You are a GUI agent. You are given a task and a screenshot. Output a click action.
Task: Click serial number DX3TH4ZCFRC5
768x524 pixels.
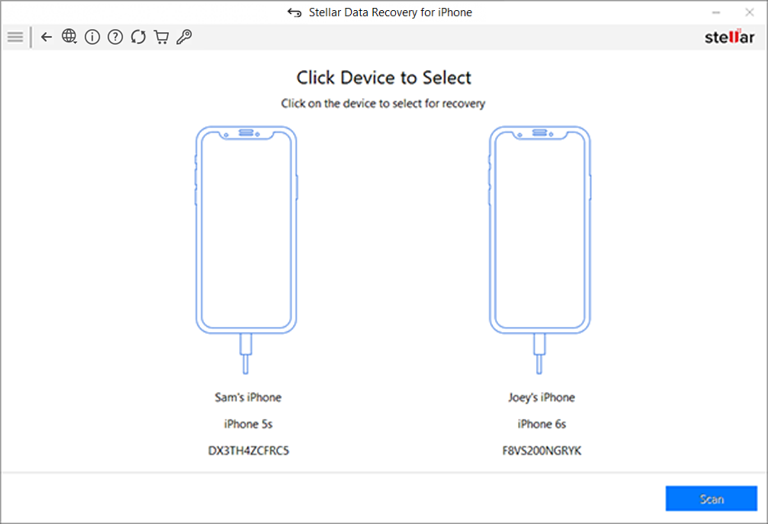[x=248, y=451]
